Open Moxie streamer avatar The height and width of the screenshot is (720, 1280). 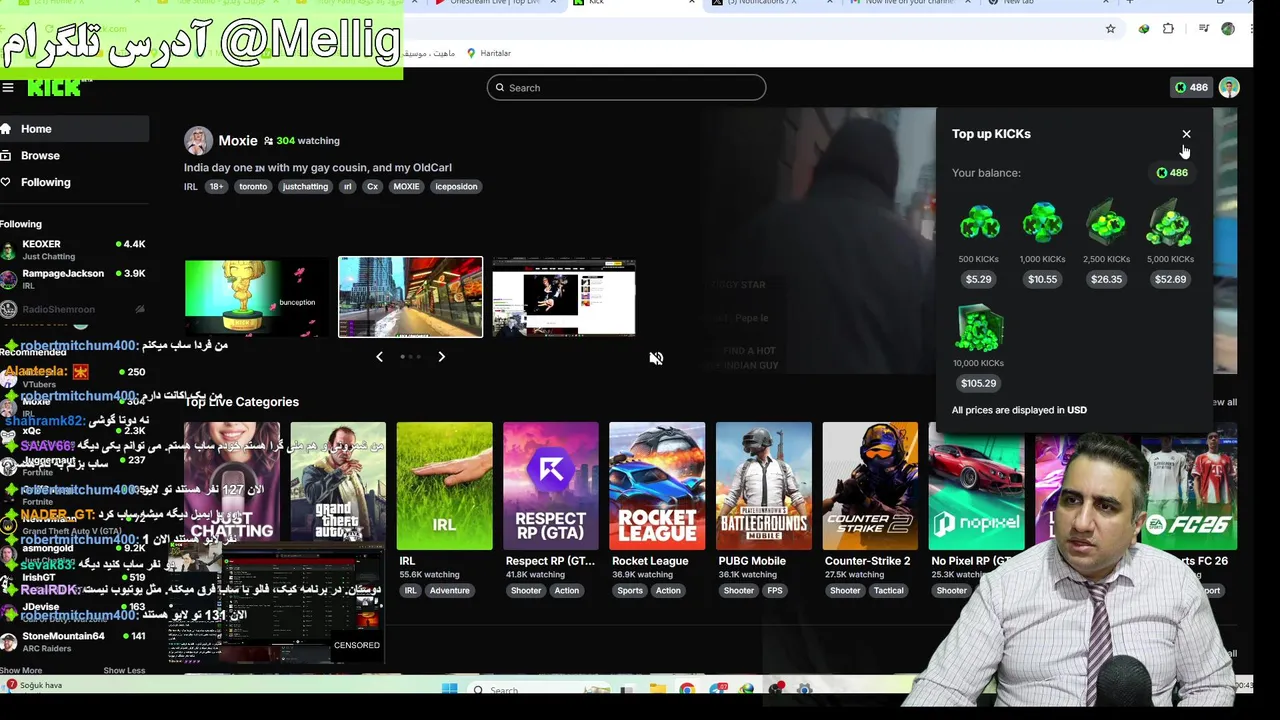(198, 141)
